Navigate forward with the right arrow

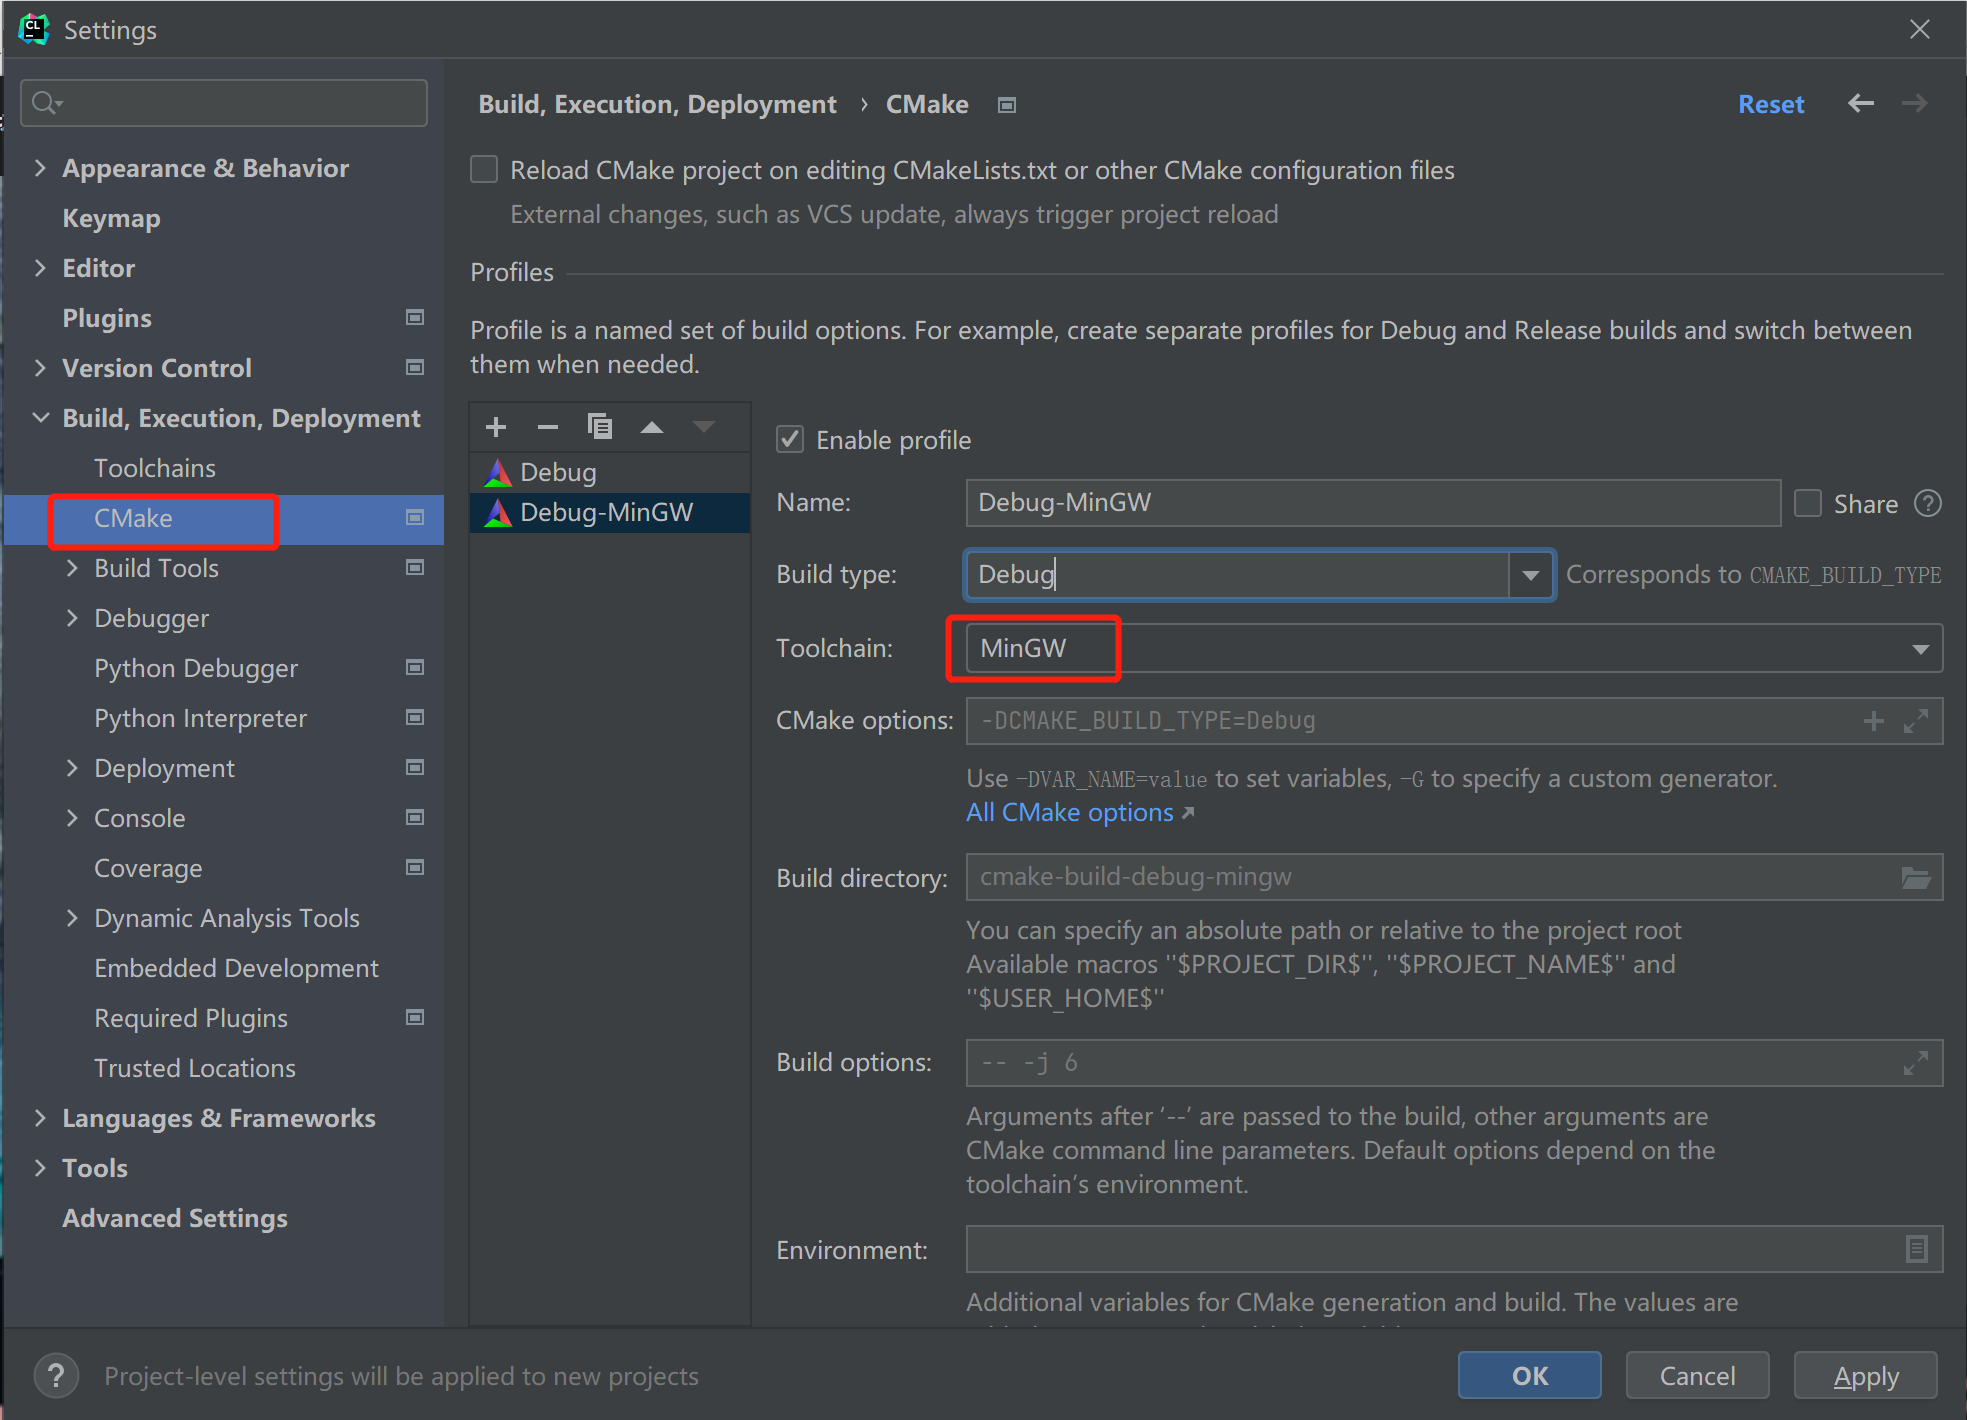coord(1914,103)
